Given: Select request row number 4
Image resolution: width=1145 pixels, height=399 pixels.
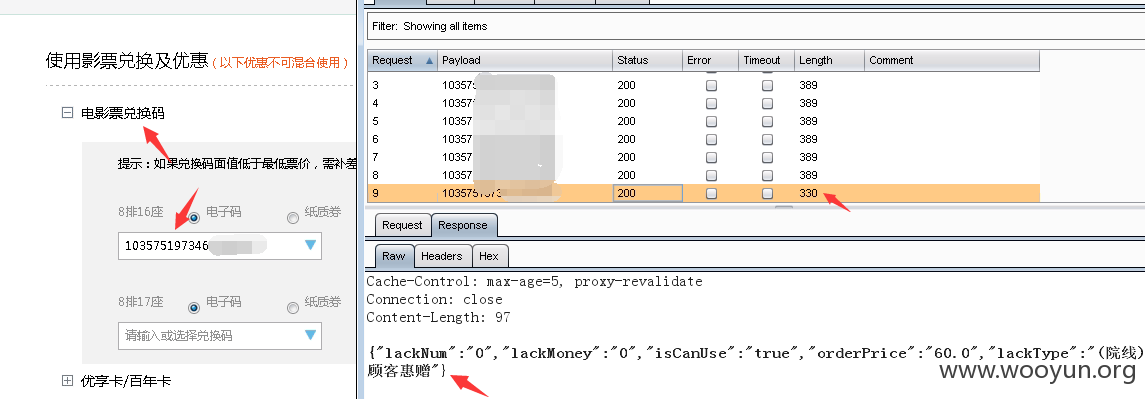Looking at the screenshot, I should pyautogui.click(x=703, y=103).
